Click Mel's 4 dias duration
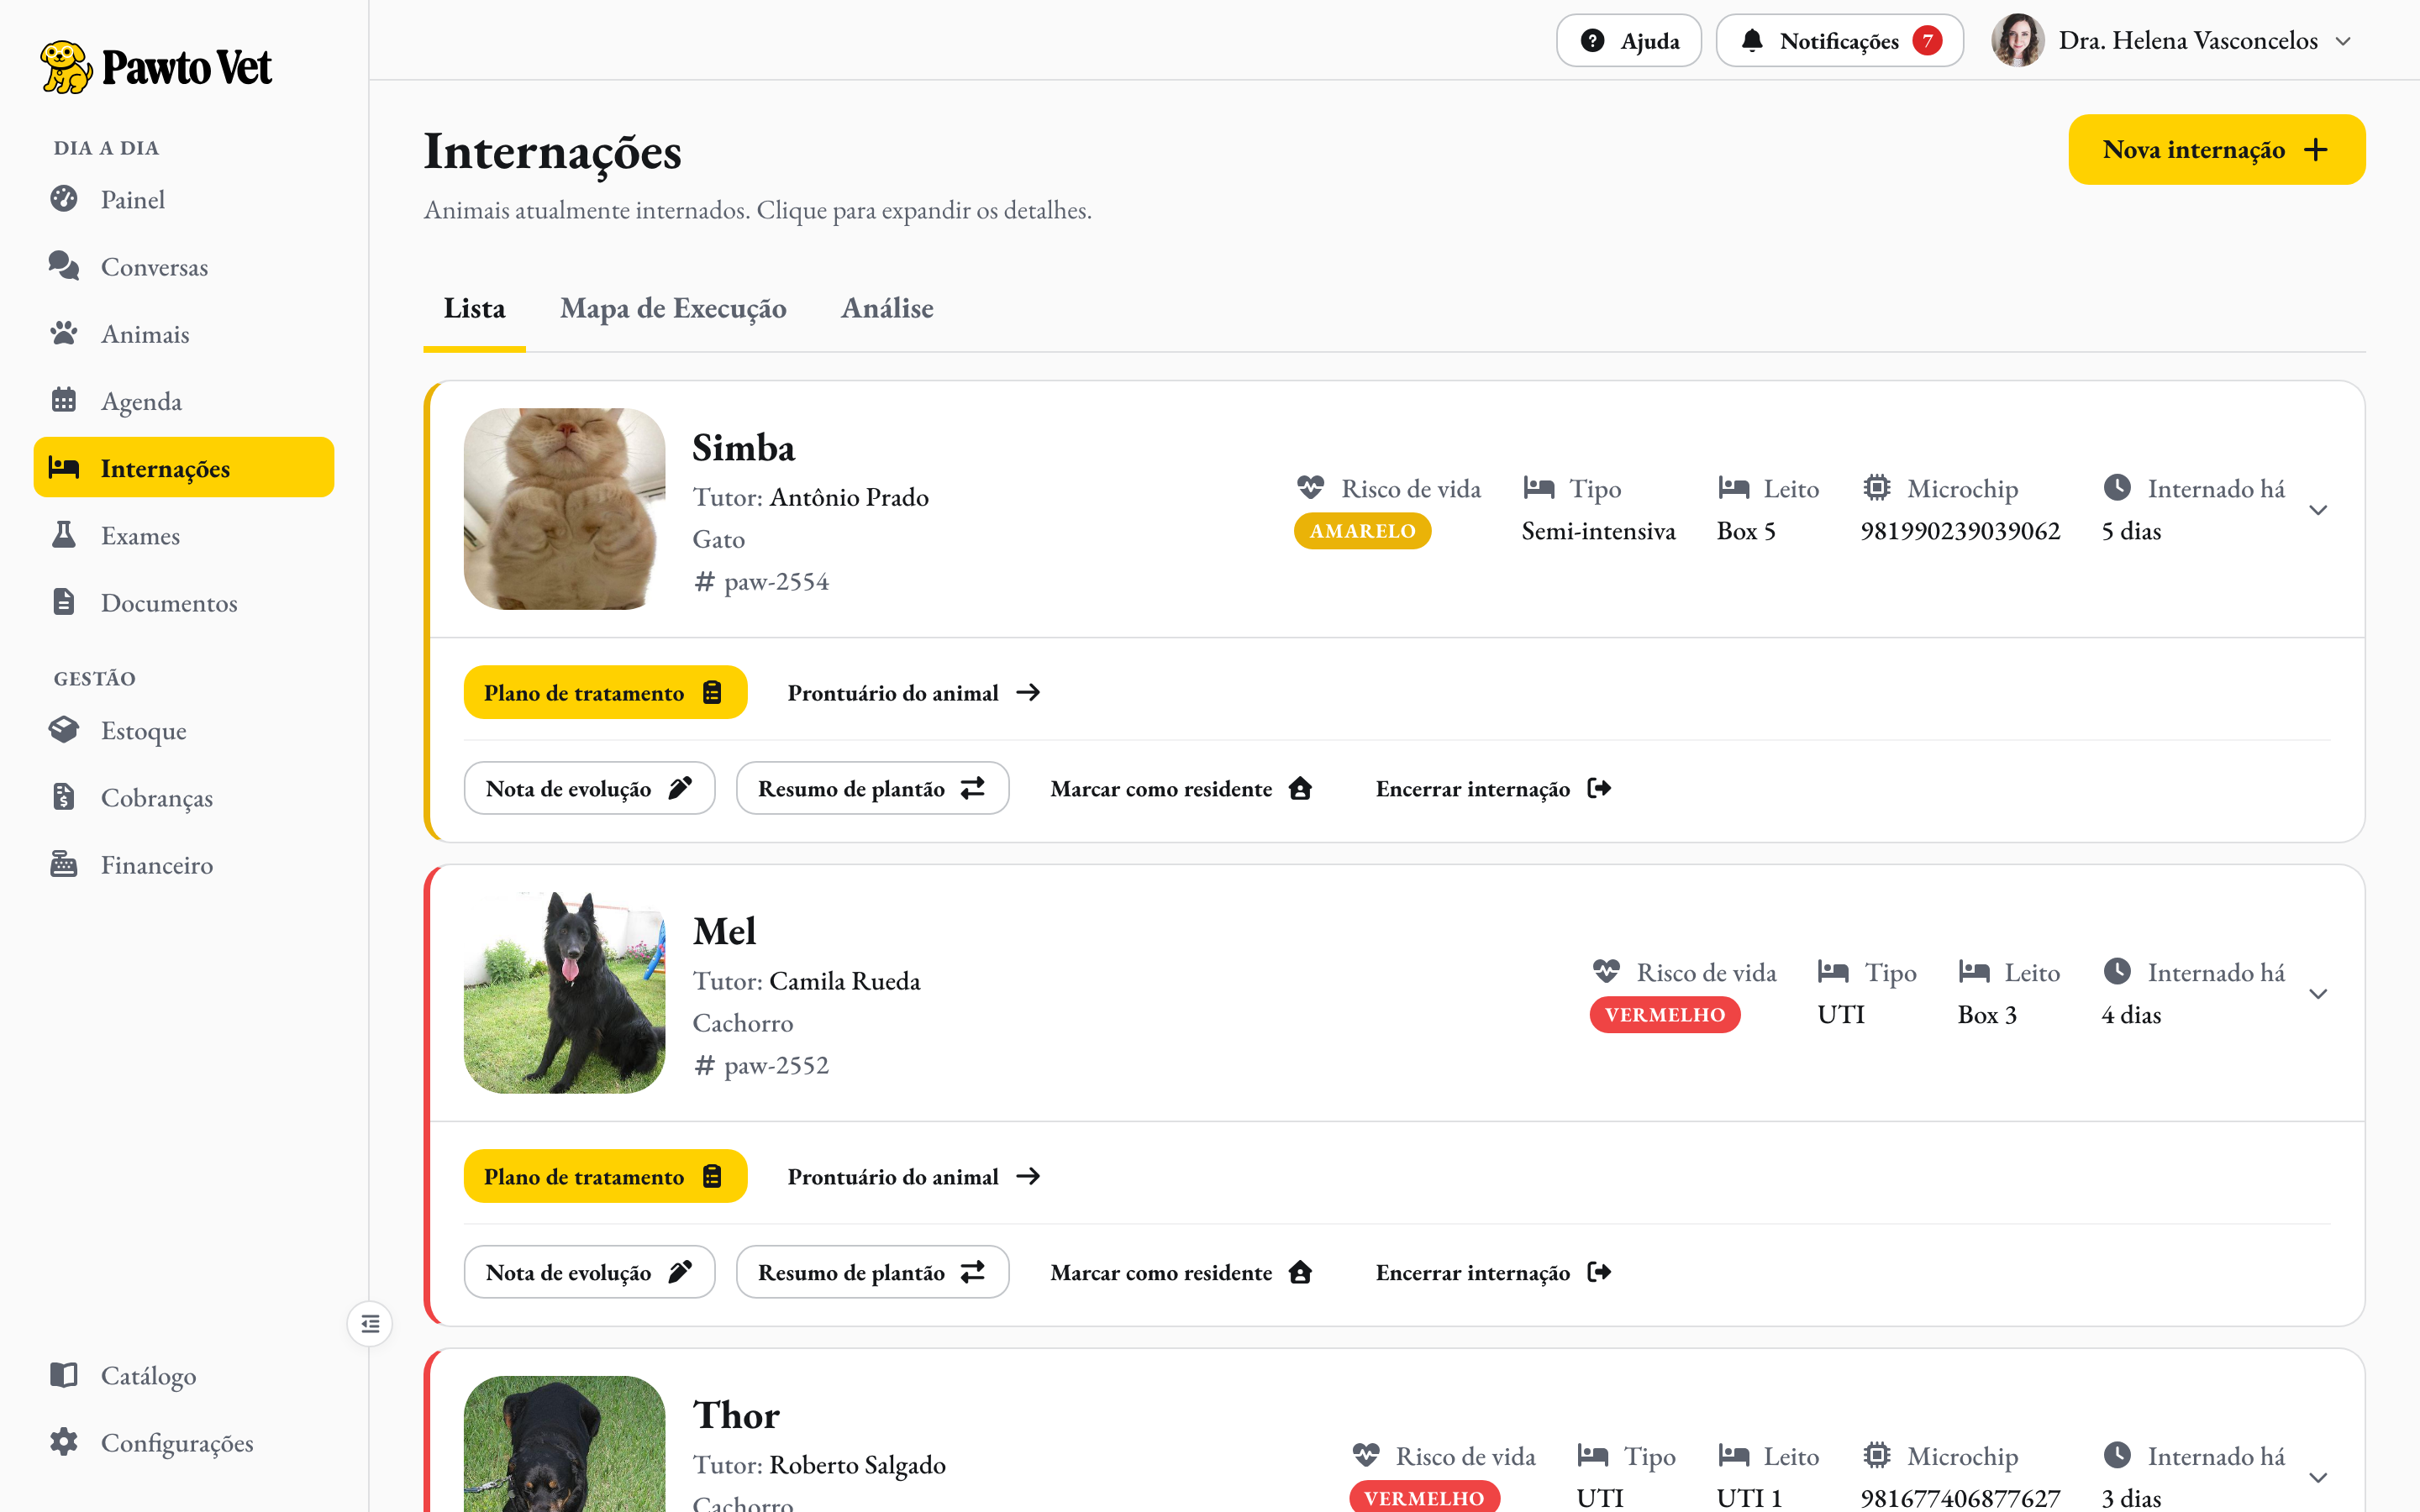Screen dimensions: 2420x1512 [2131, 1015]
